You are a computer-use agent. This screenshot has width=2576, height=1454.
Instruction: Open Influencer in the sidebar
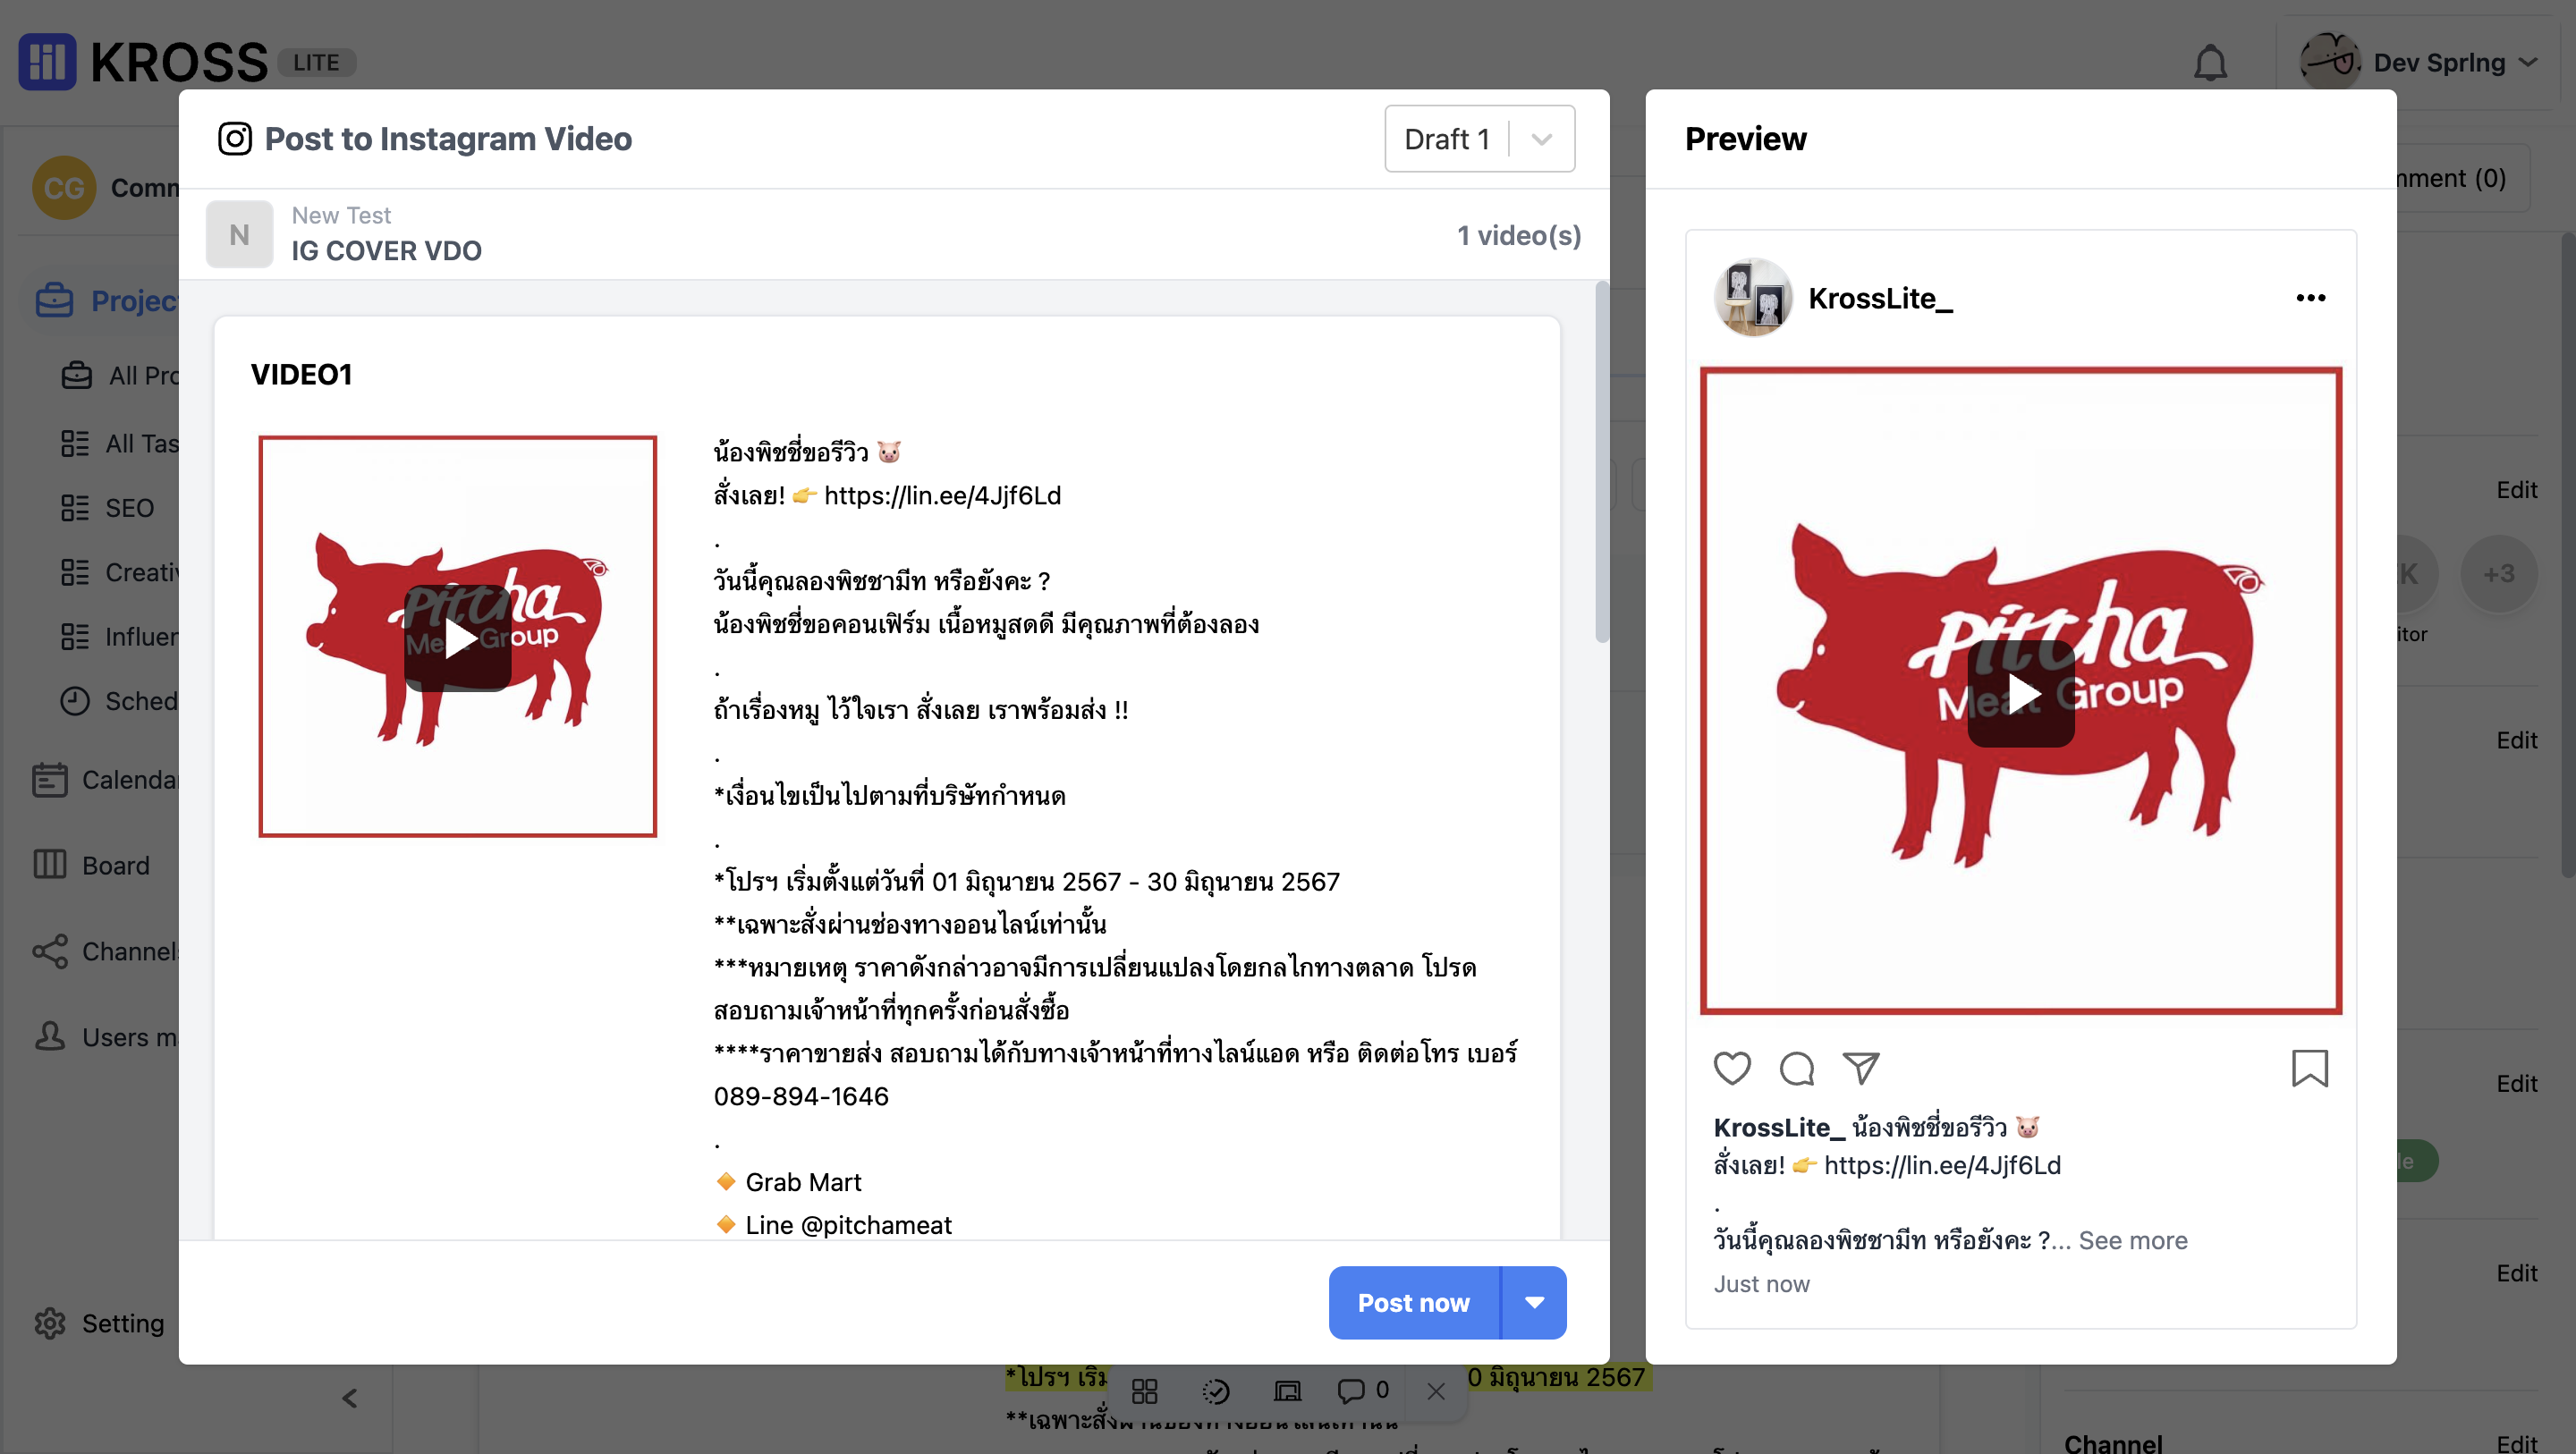120,636
